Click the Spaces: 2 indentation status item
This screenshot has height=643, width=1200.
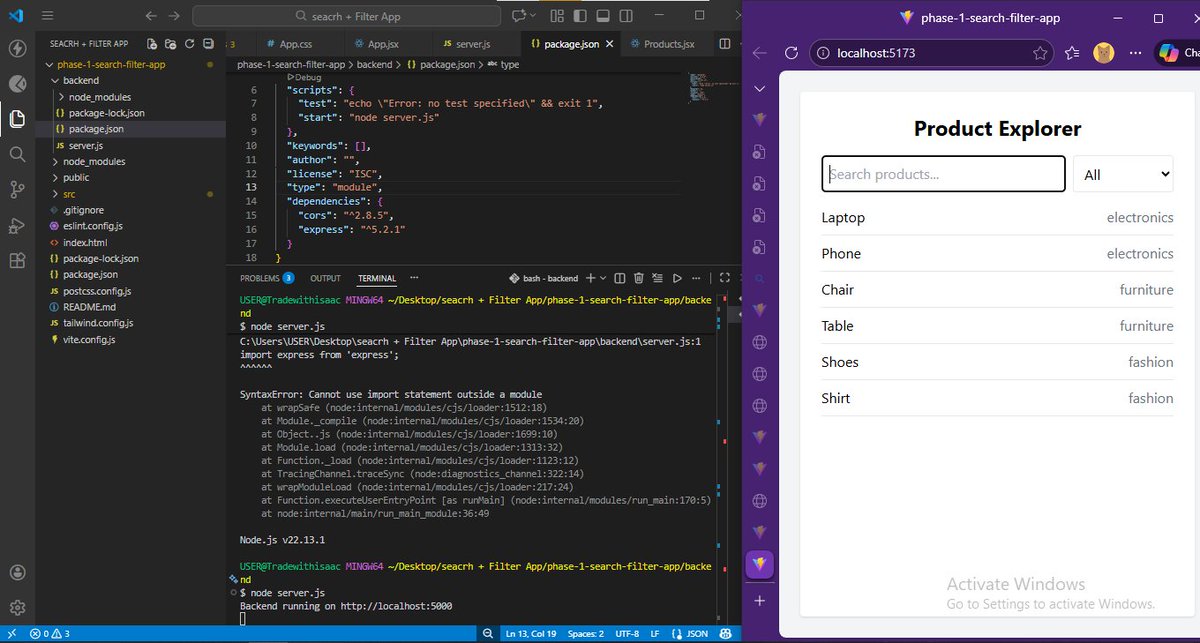pyautogui.click(x=586, y=634)
